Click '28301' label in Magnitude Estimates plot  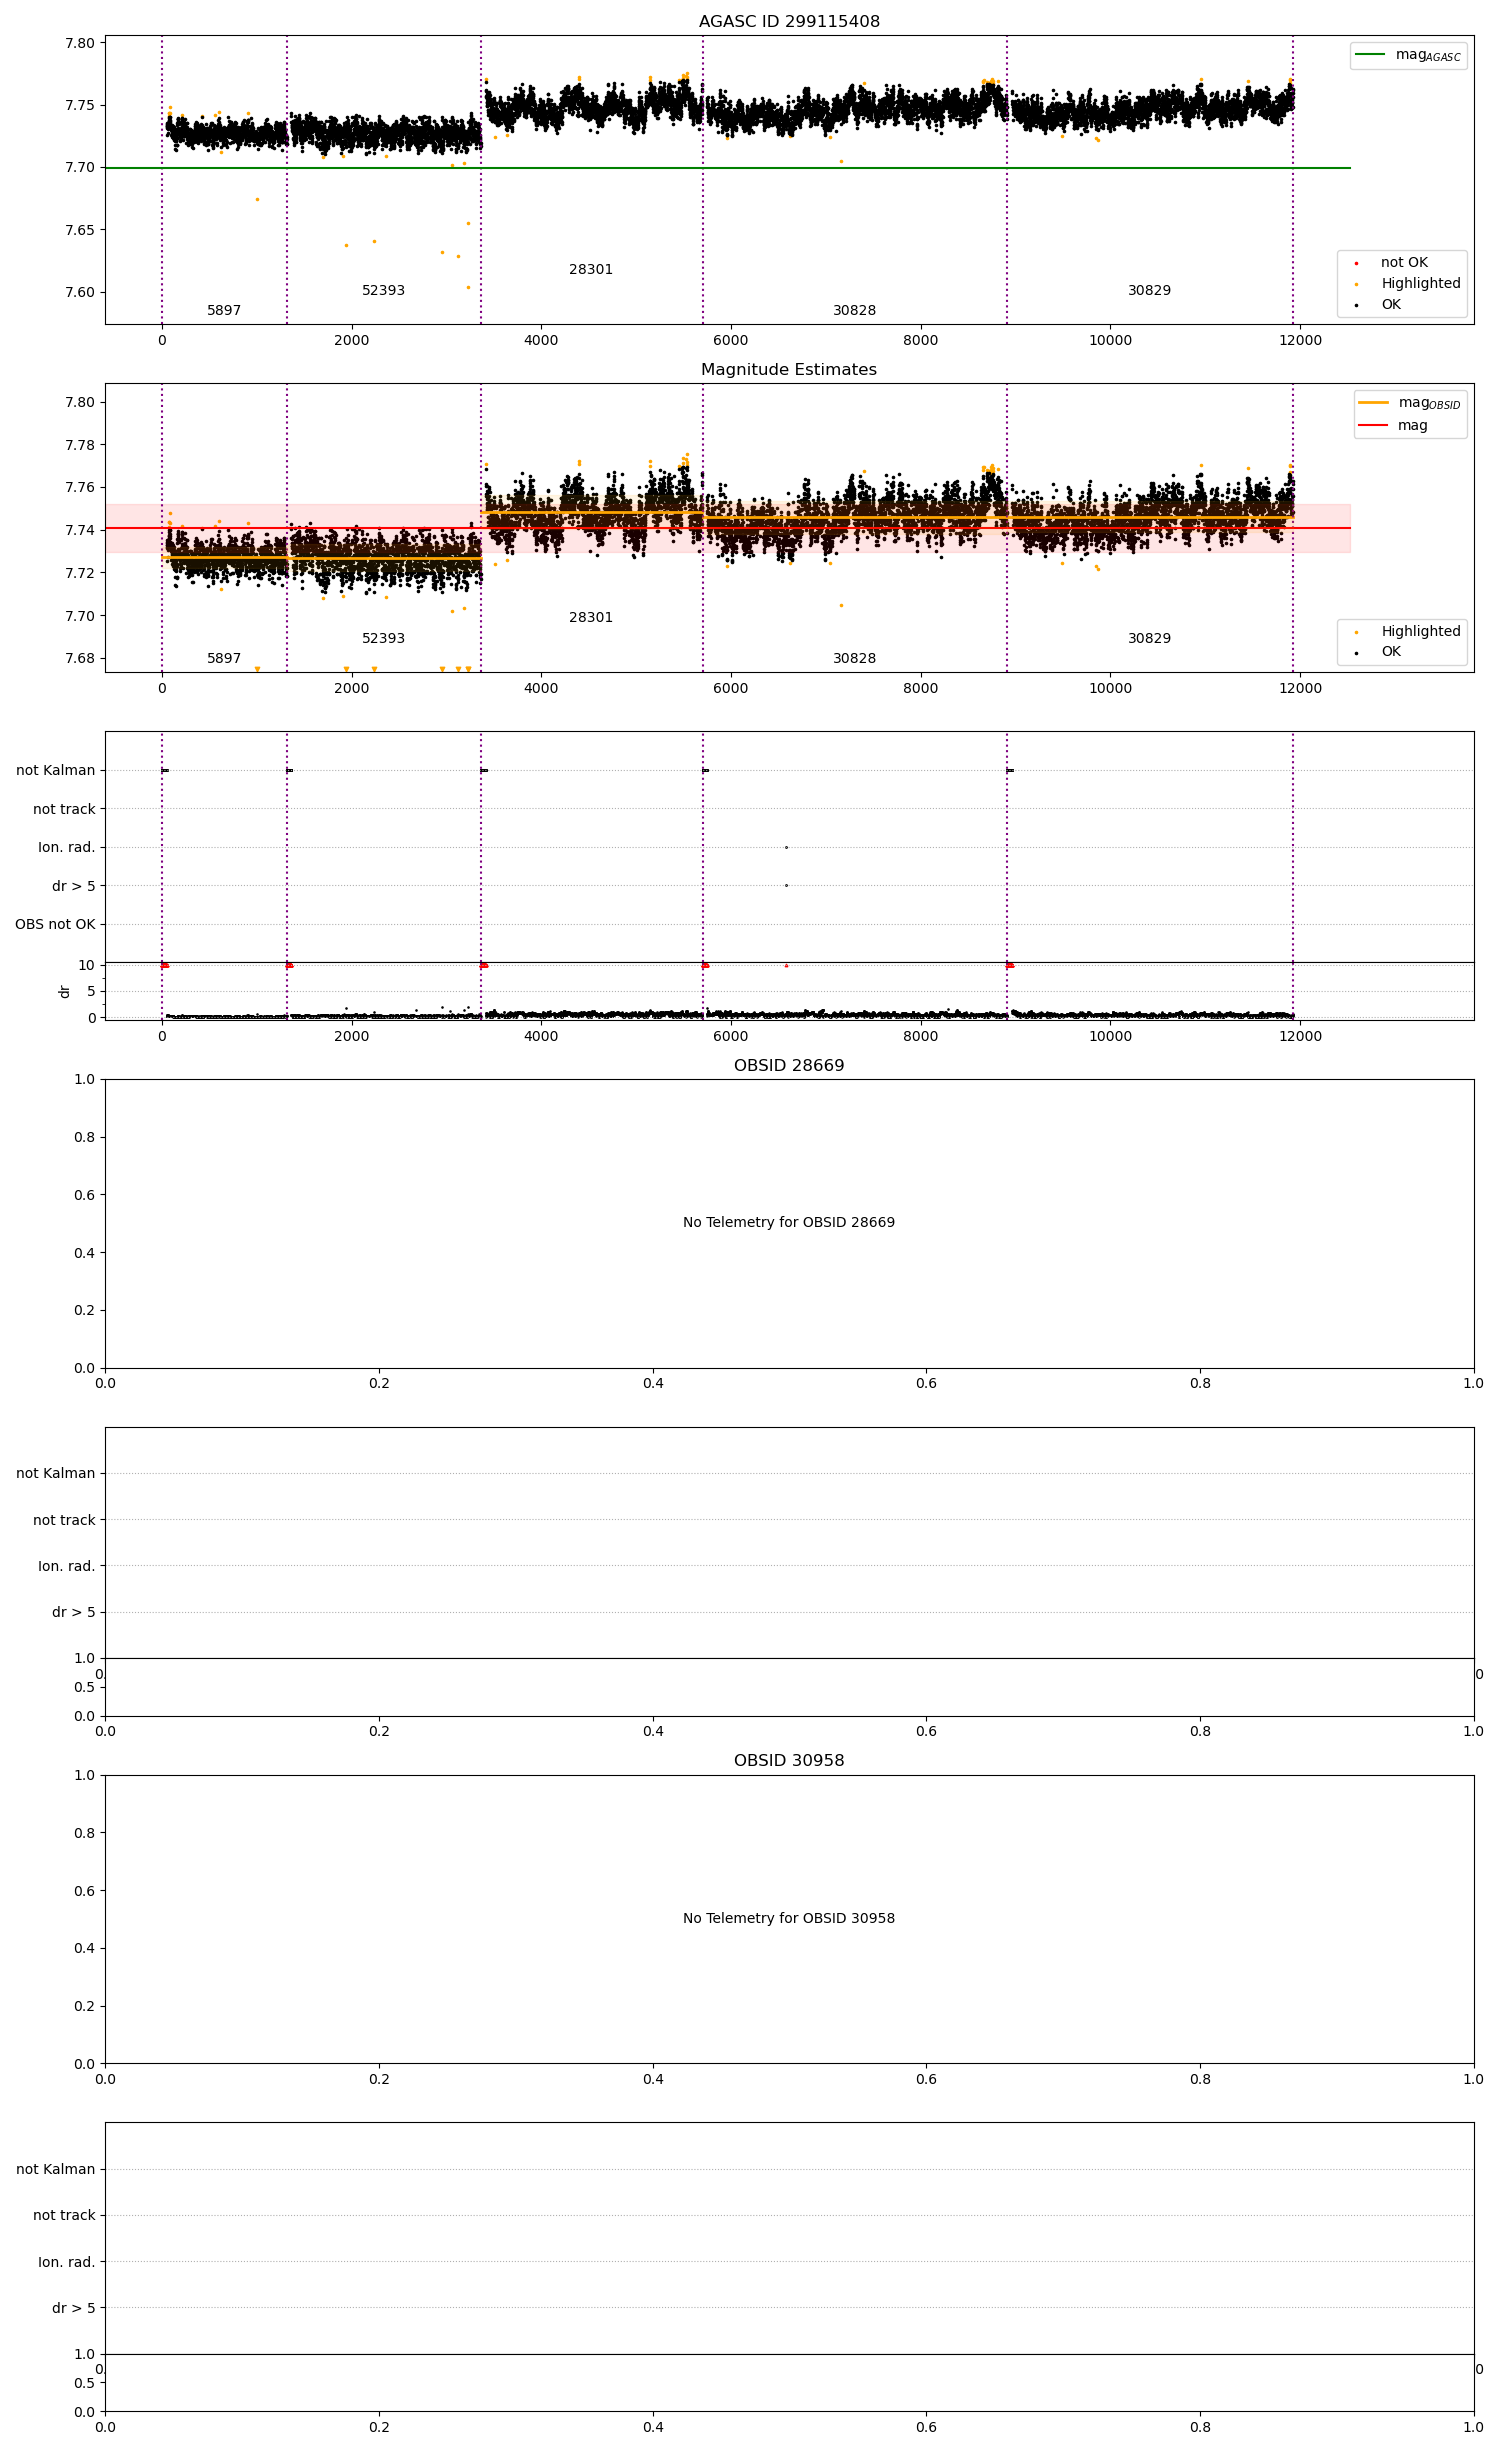tap(591, 618)
